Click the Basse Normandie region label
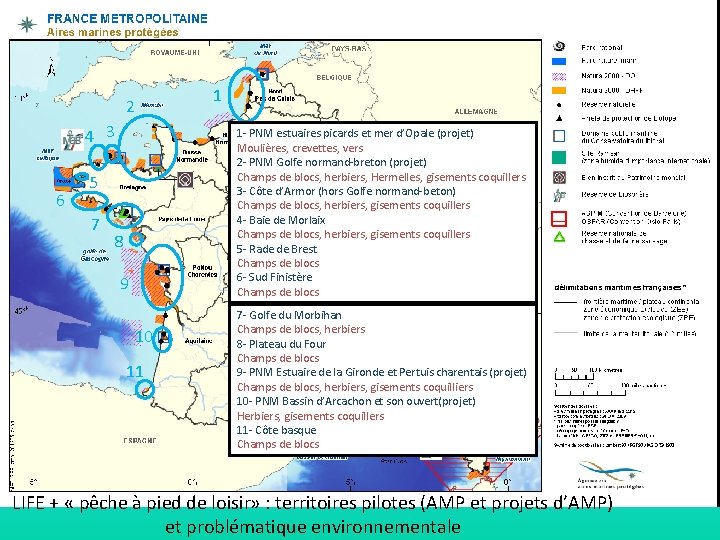The width and height of the screenshot is (720, 540). (x=192, y=156)
